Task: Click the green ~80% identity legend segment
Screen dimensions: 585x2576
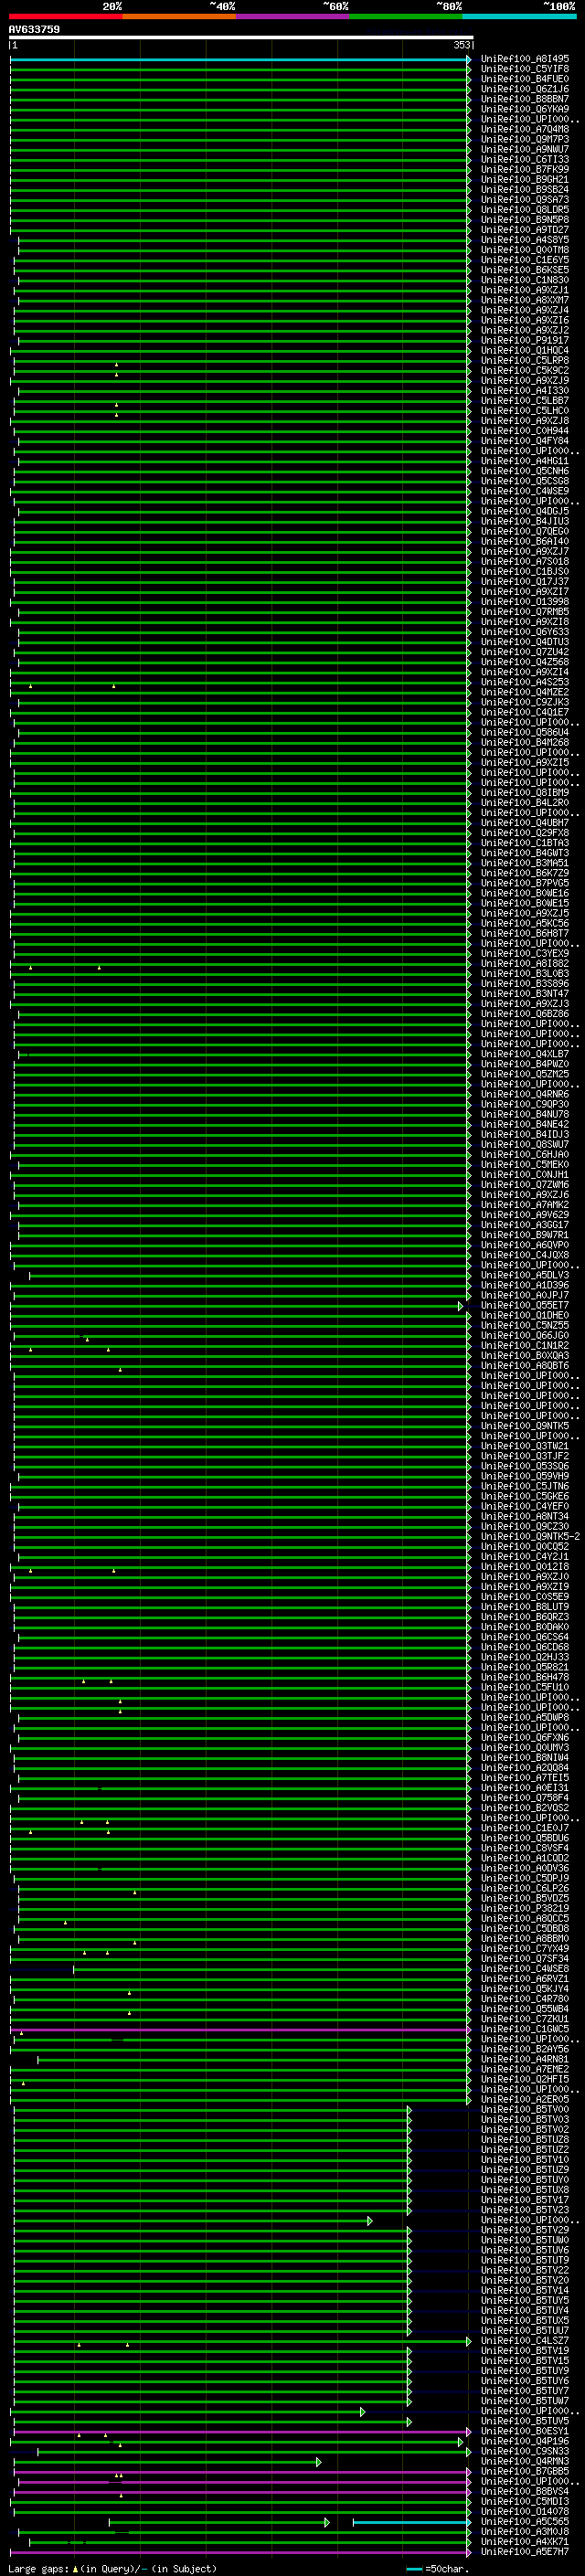Action: tap(406, 16)
